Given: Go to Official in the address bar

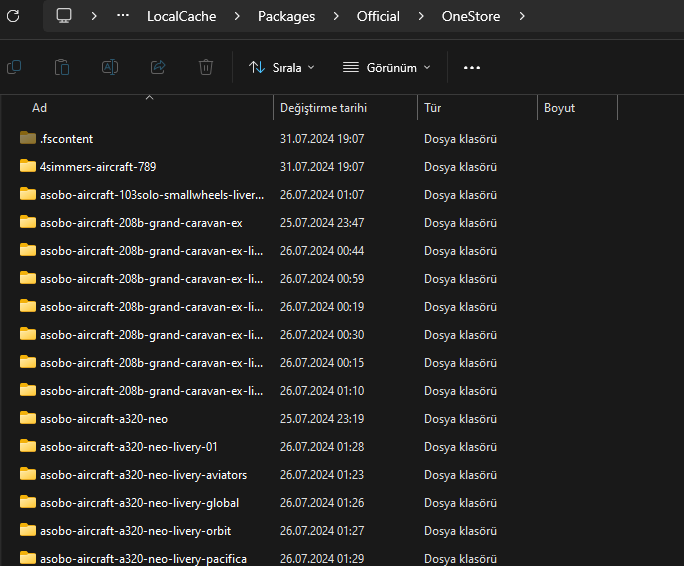Looking at the screenshot, I should pyautogui.click(x=378, y=16).
